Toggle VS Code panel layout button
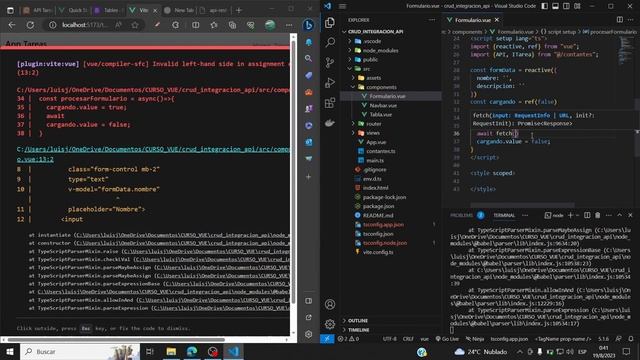Image resolution: width=640 pixels, height=360 pixels. [x=556, y=6]
